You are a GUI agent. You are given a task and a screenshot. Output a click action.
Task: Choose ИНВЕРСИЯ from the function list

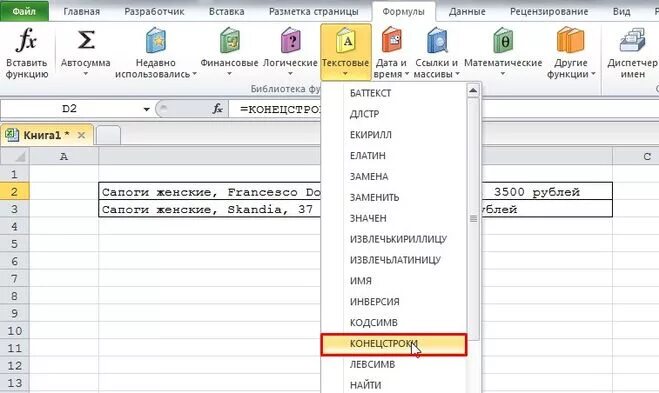394,302
